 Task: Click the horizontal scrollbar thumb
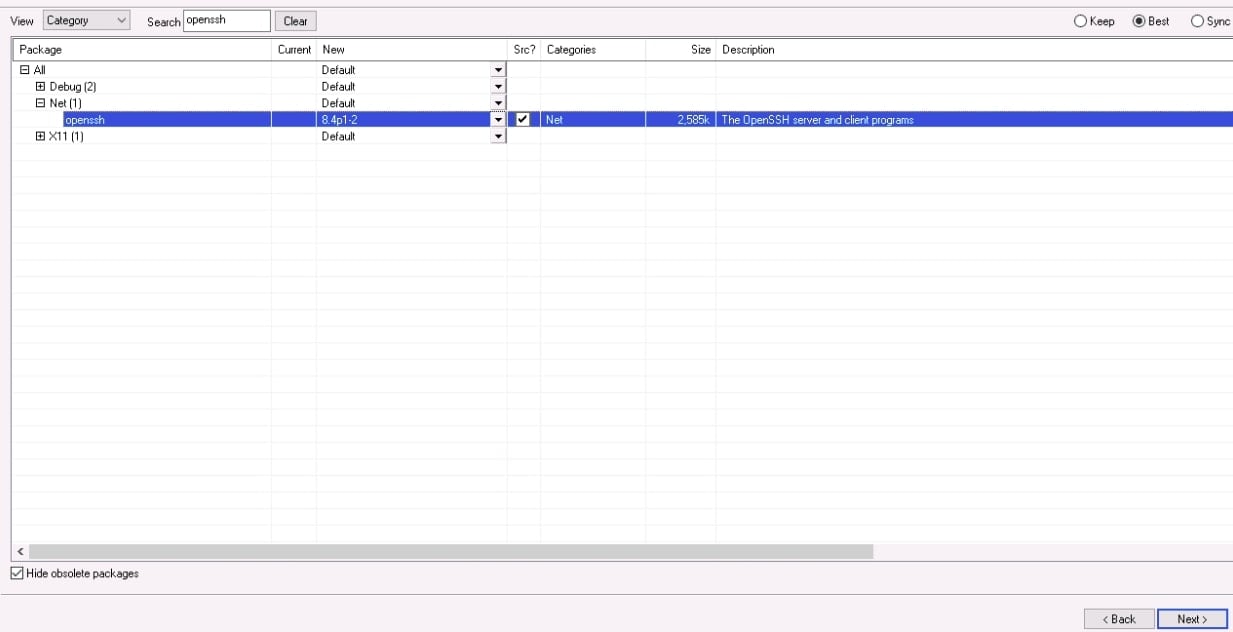[451, 551]
